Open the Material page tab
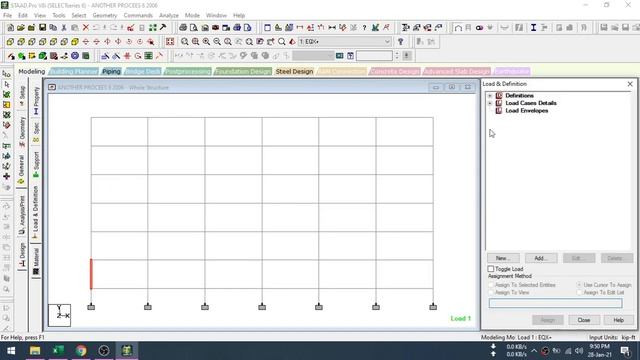The height and width of the screenshot is (360, 640). [x=36, y=261]
